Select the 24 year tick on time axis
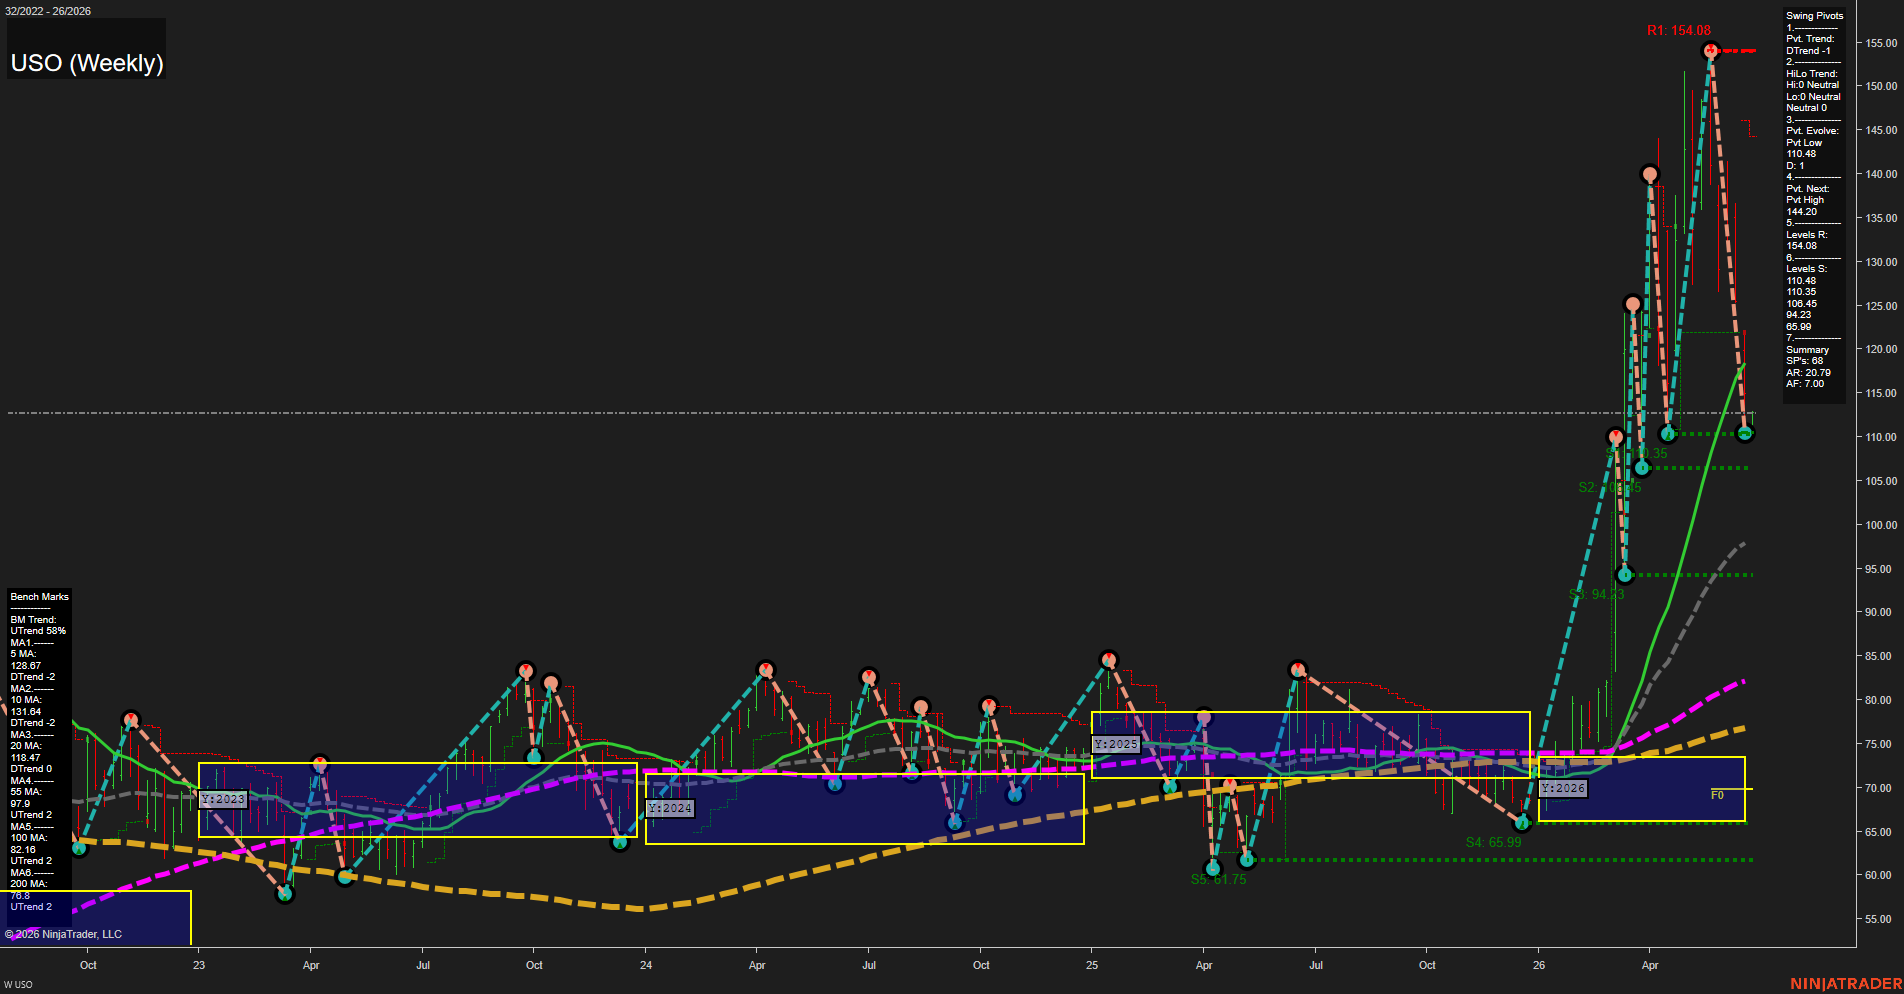Viewport: 1904px width, 994px height. [646, 965]
